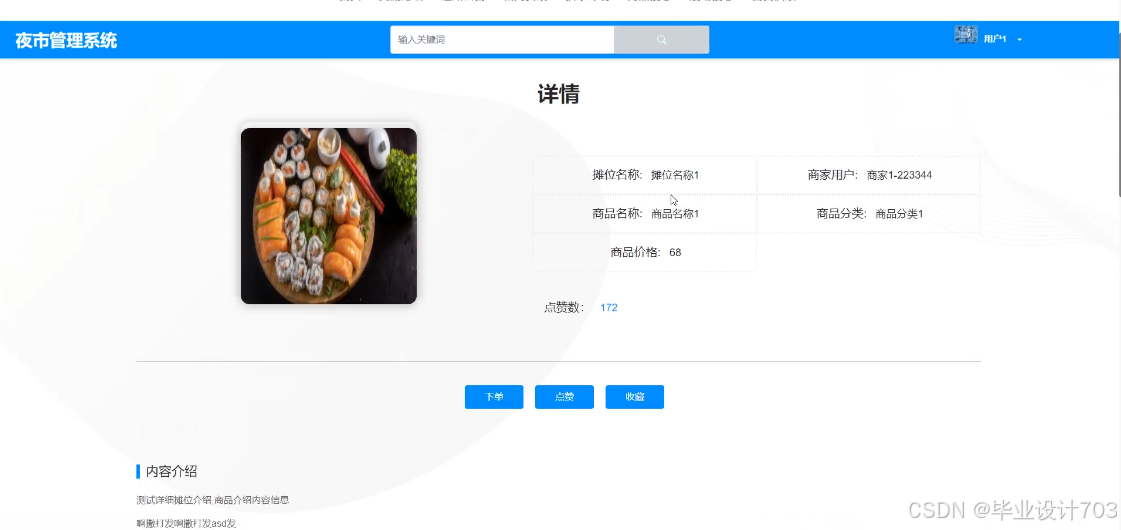Image resolution: width=1121 pixels, height=530 pixels.
Task: Click the 收藏 button
Action: coord(635,397)
